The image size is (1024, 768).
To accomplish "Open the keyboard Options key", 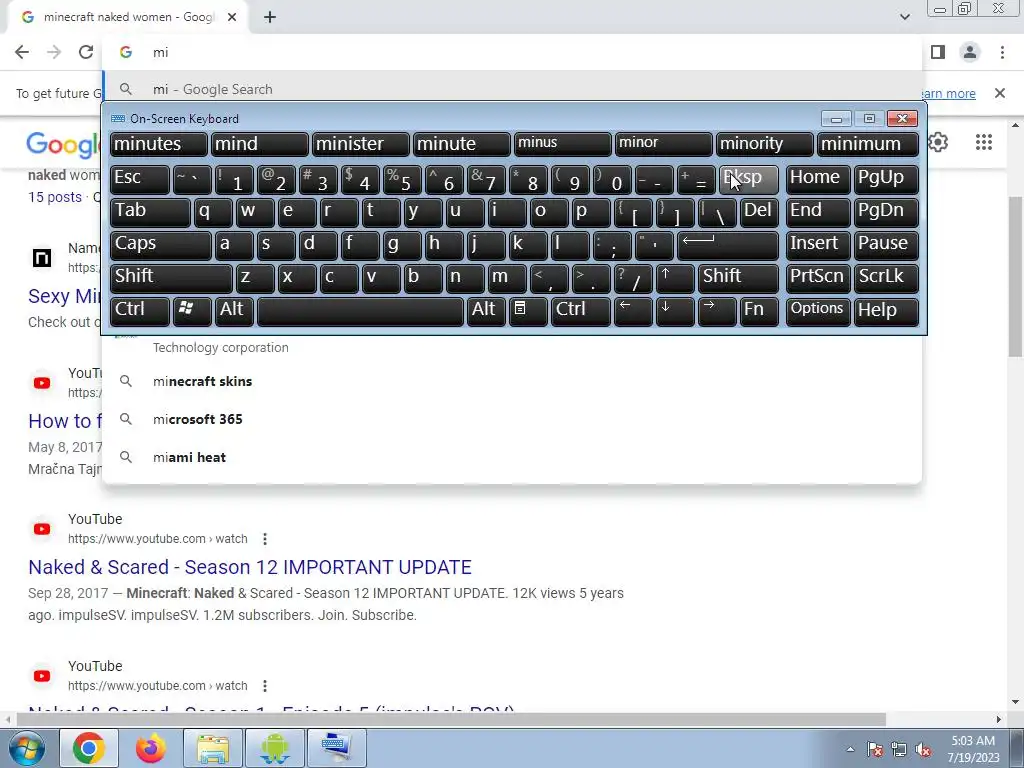I will pos(818,311).
